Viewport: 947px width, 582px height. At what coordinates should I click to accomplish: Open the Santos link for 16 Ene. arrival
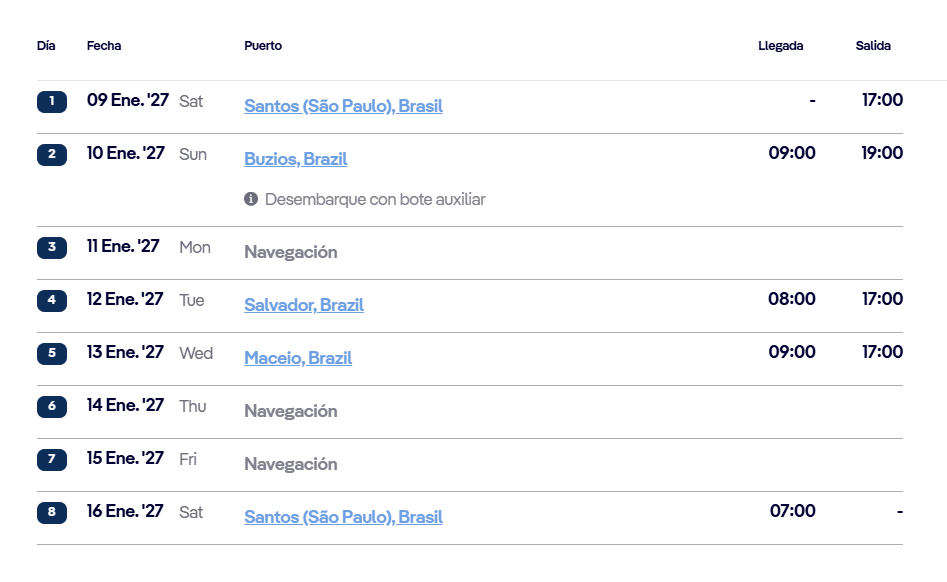point(343,517)
